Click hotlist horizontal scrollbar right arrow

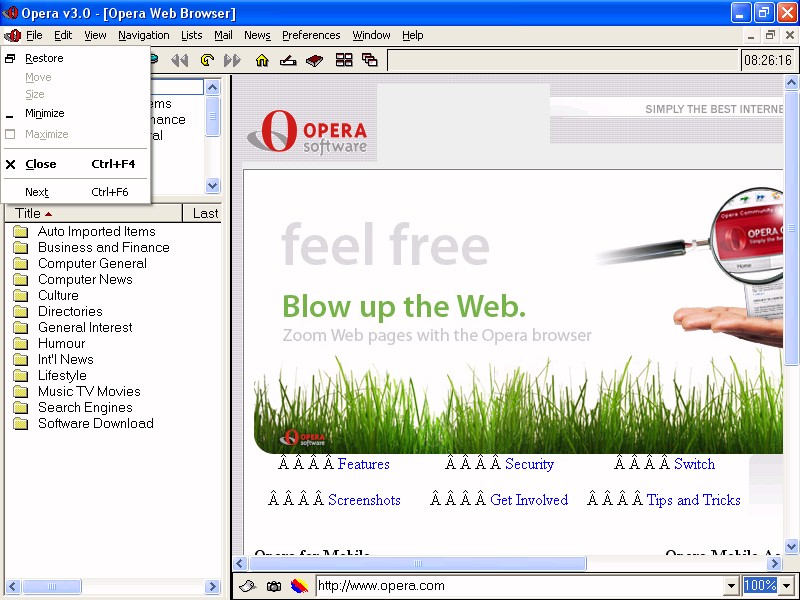click(212, 586)
